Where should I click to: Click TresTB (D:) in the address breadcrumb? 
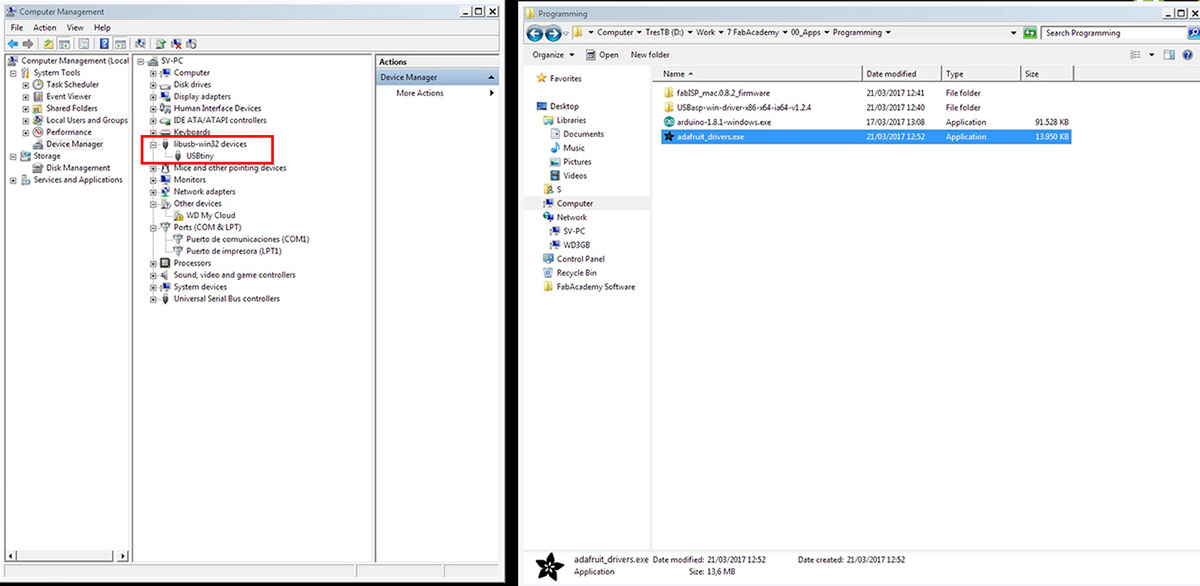[x=665, y=33]
